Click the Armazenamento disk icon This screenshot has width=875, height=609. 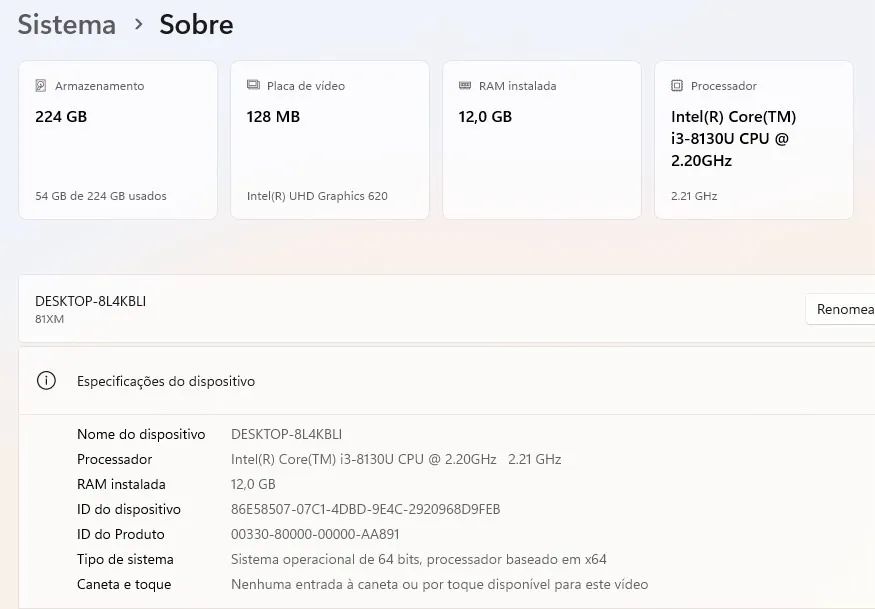click(x=41, y=85)
